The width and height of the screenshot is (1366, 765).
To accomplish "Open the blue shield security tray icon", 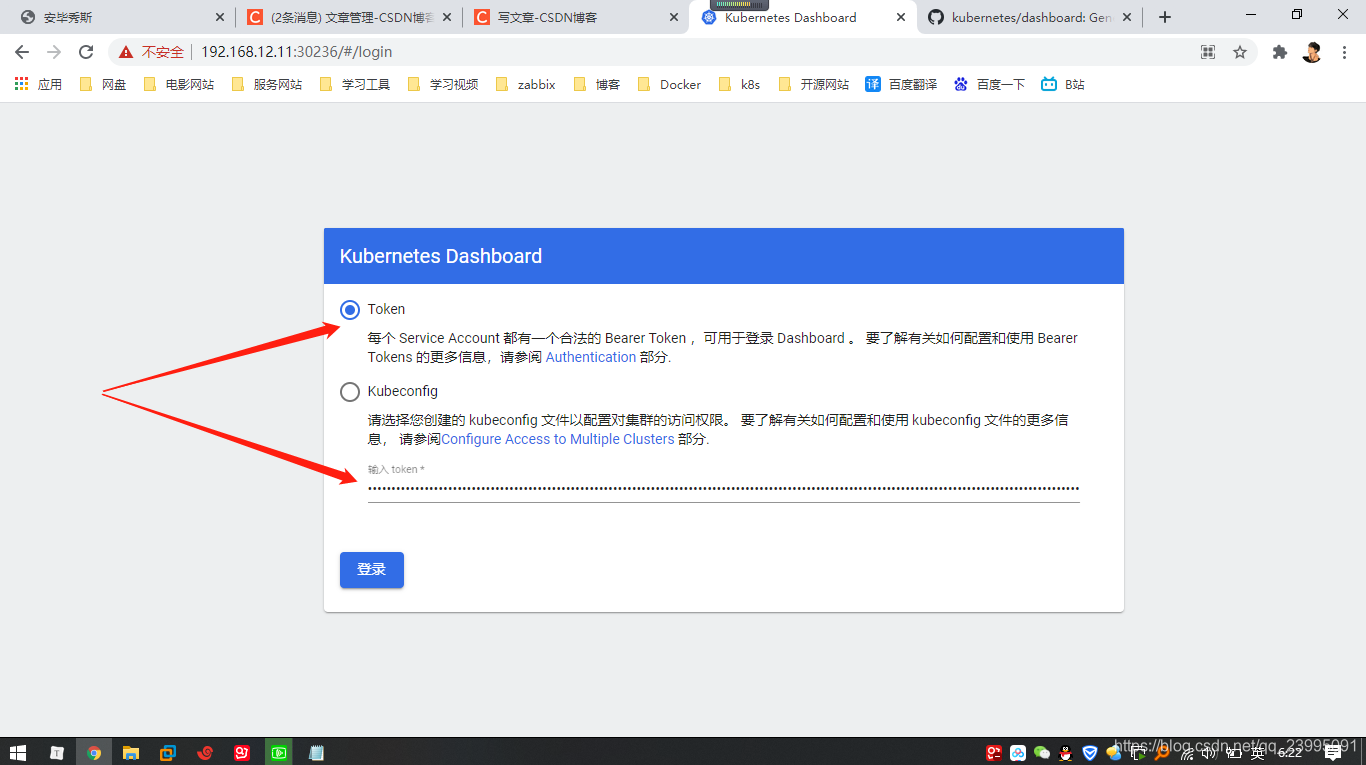I will tap(1090, 753).
